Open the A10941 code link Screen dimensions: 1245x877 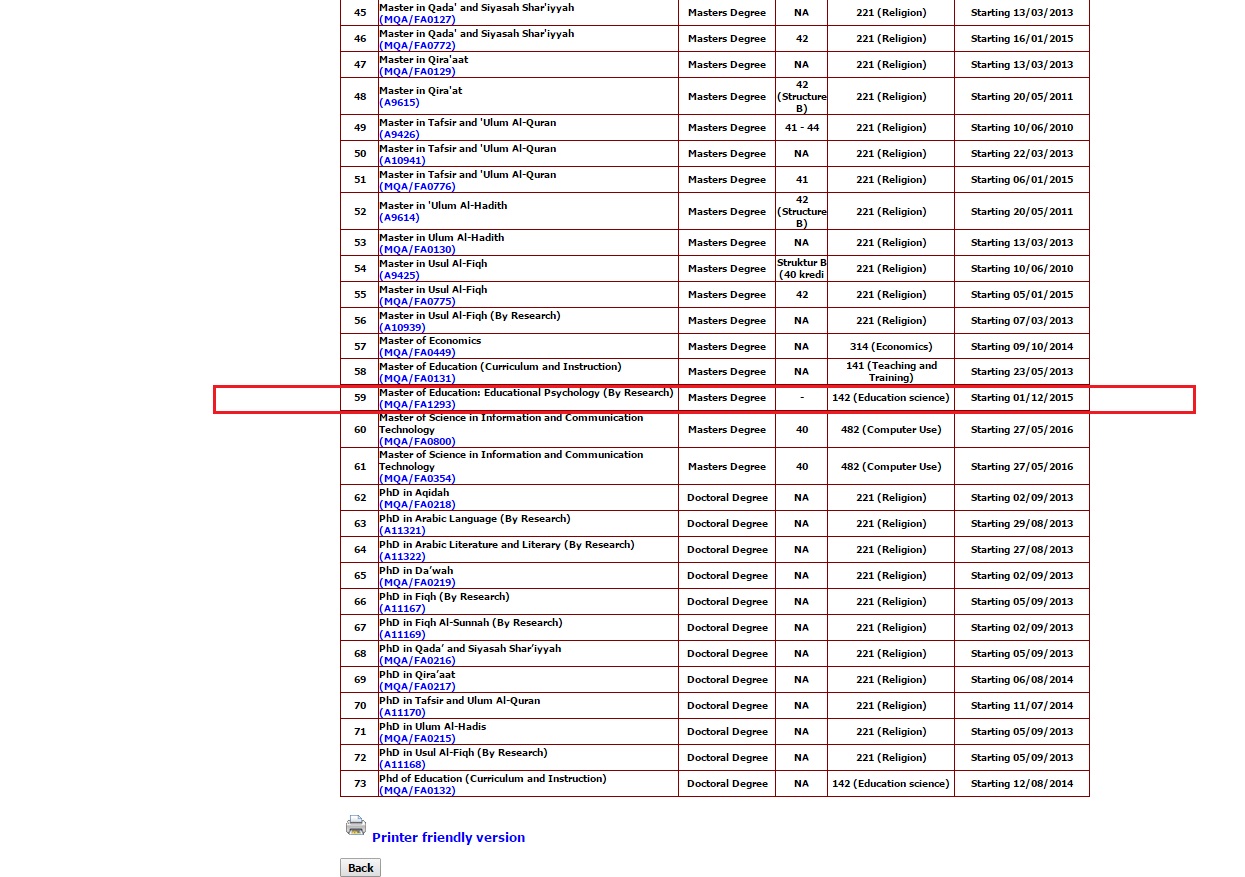tap(402, 160)
